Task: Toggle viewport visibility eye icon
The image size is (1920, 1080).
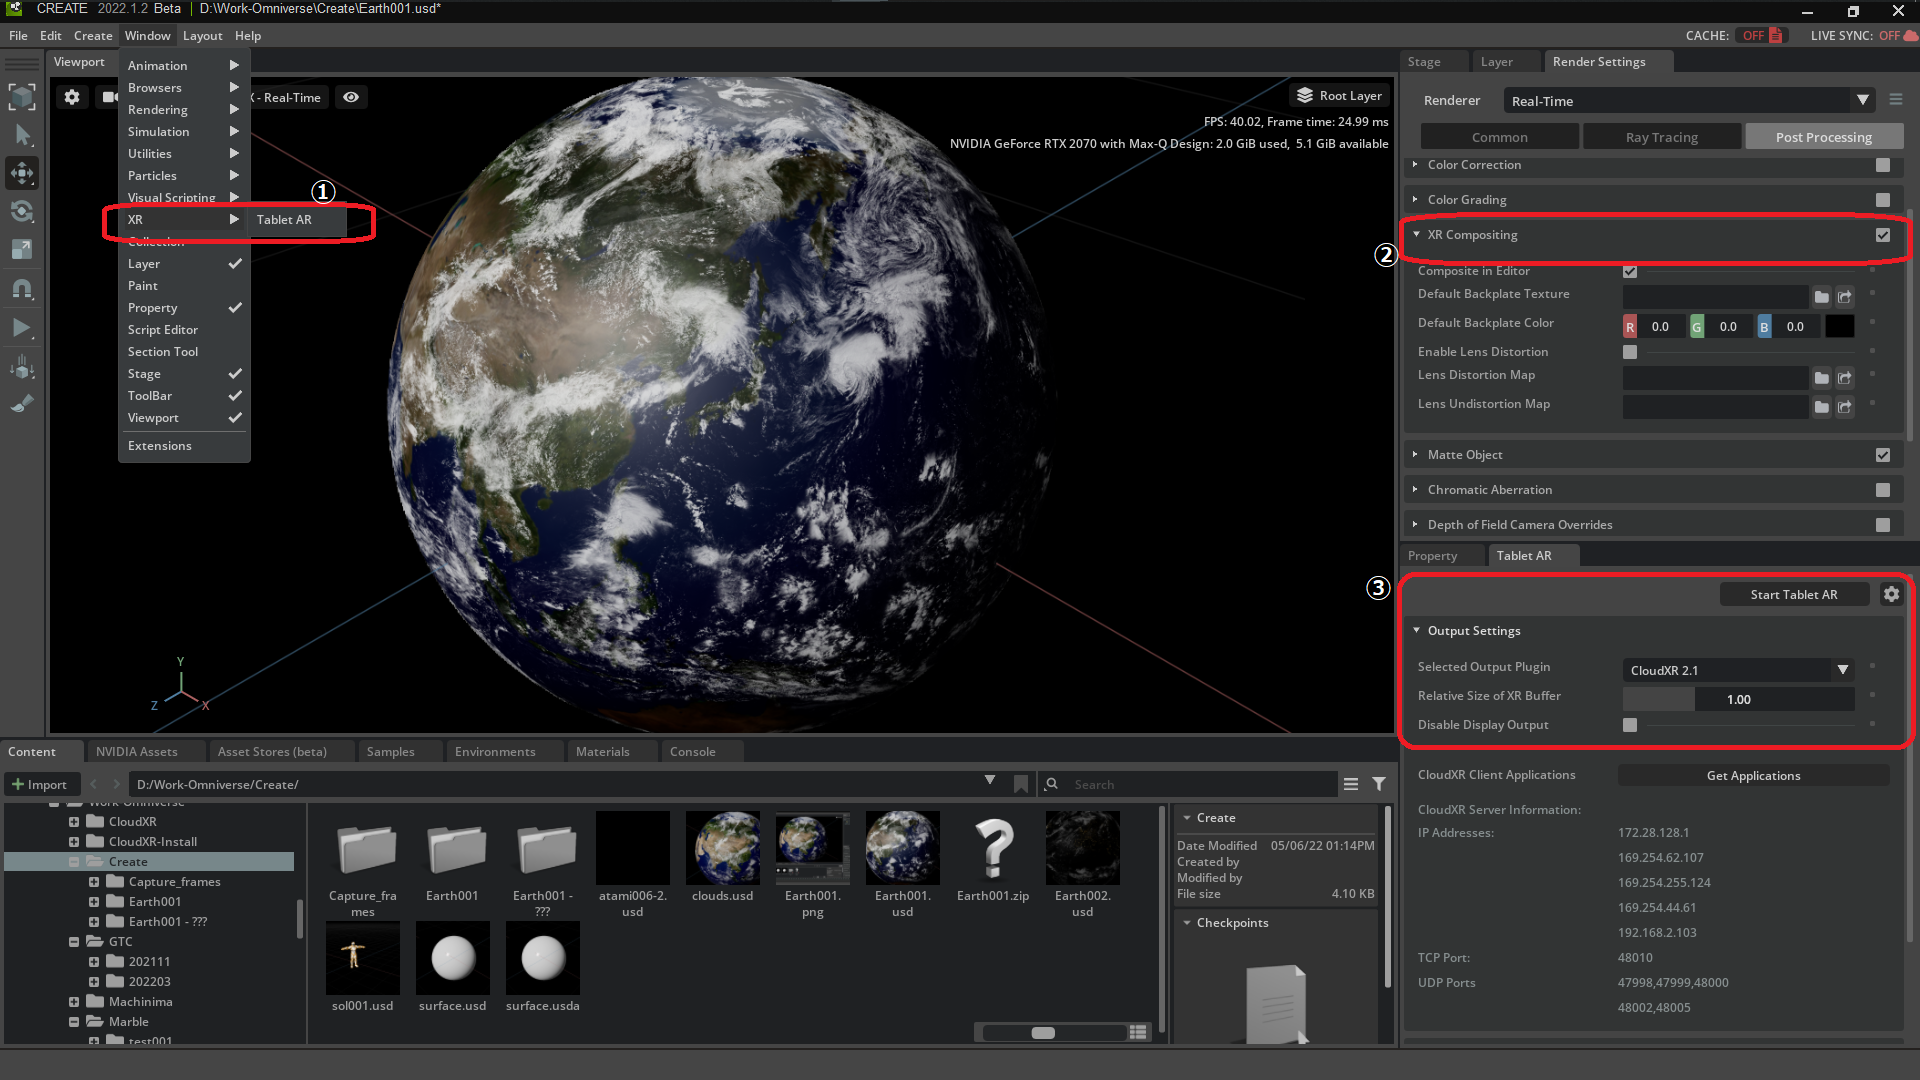Action: click(351, 97)
